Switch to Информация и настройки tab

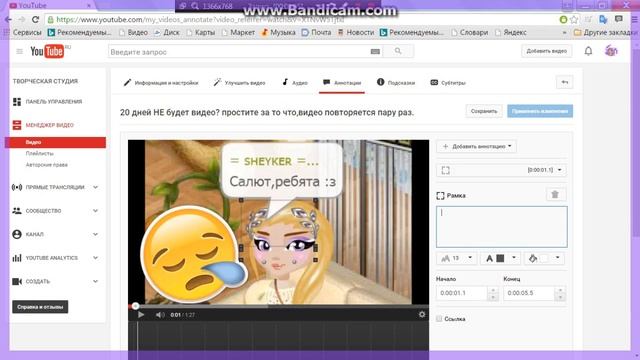point(161,82)
